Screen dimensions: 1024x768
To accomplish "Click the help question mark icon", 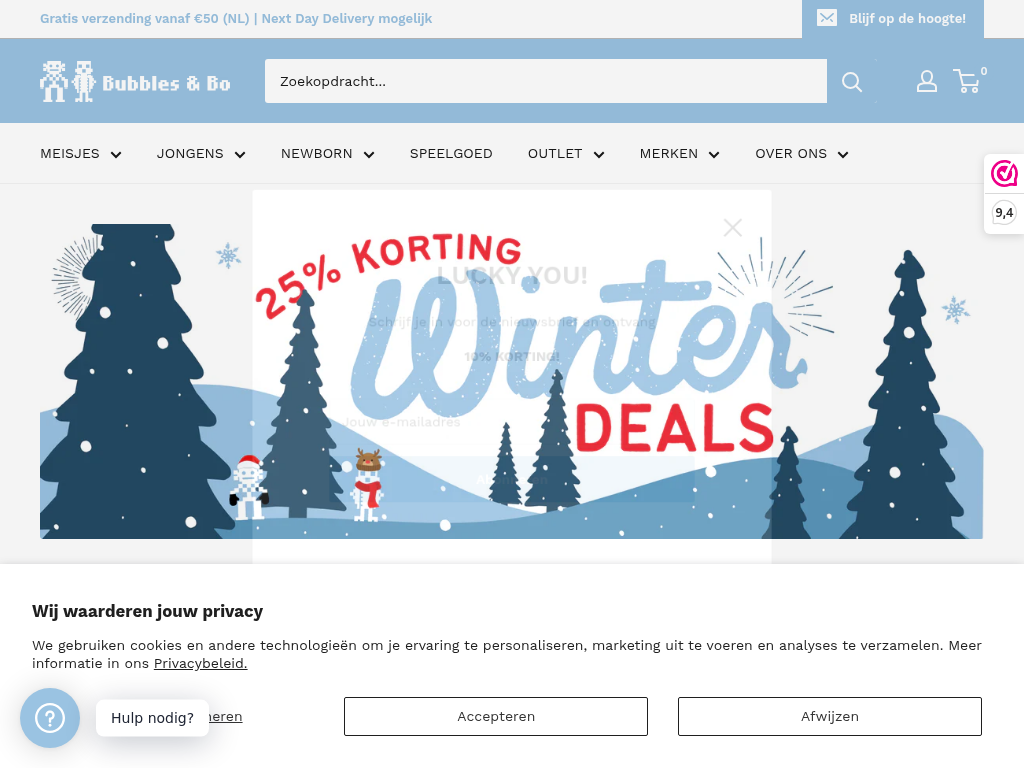I will [50, 718].
